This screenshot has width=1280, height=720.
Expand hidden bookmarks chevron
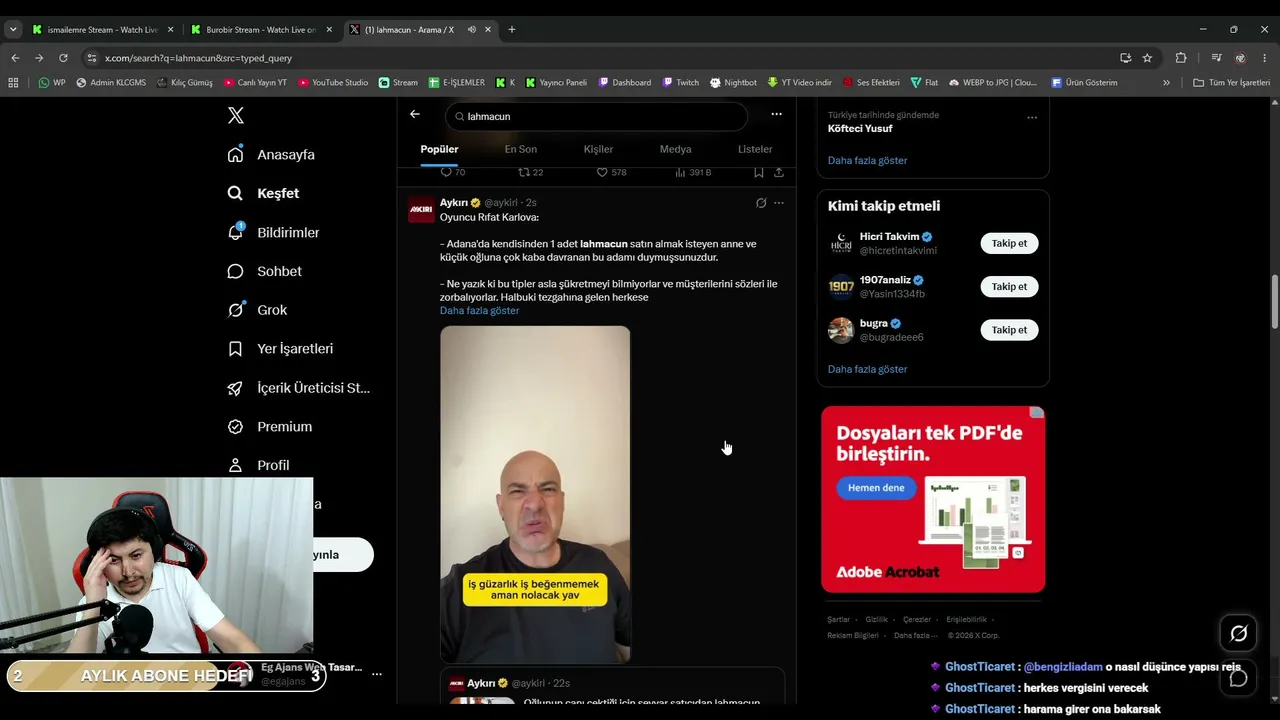coord(1166,83)
